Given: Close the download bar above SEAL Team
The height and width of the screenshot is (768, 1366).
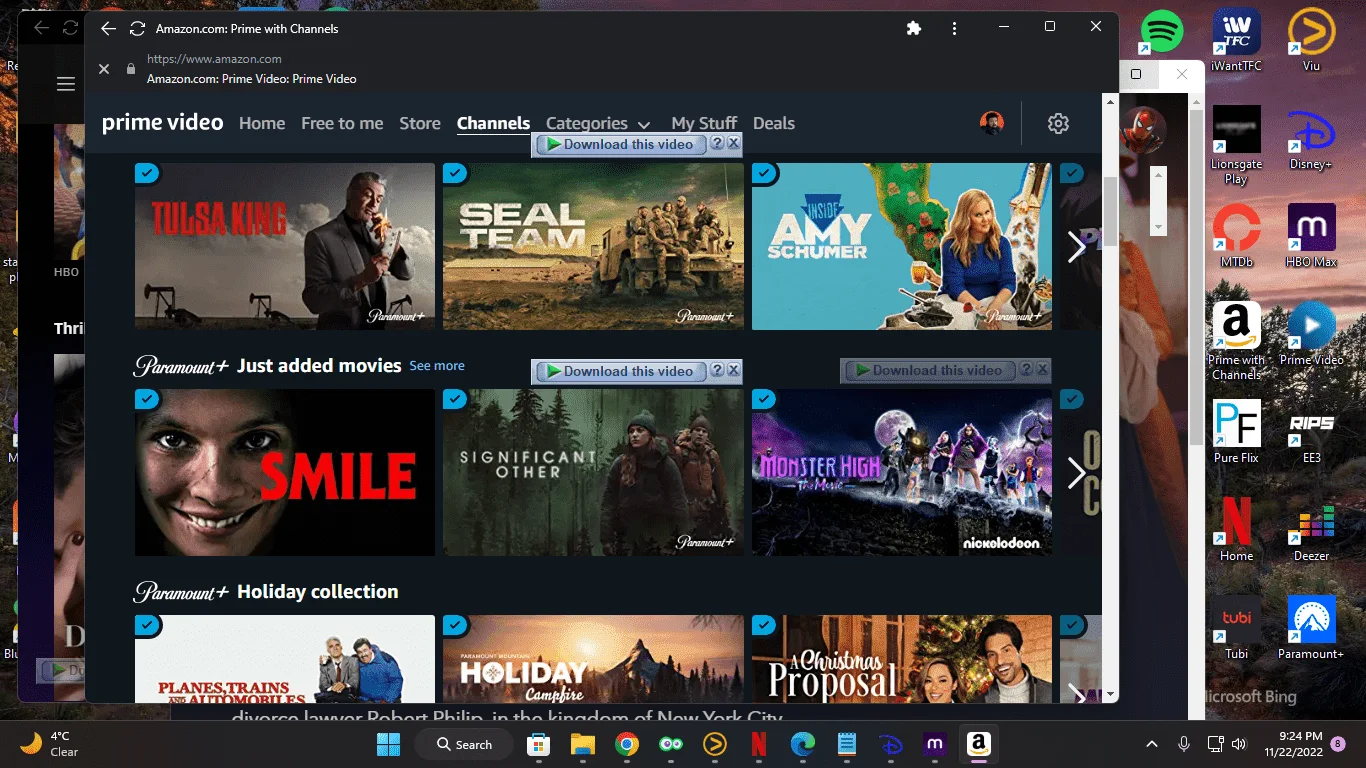Looking at the screenshot, I should point(733,144).
